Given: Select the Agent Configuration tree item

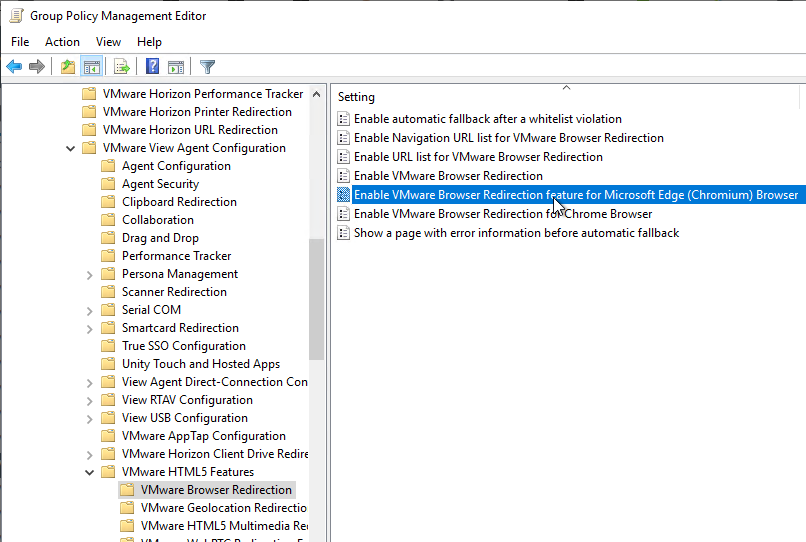Looking at the screenshot, I should 176,166.
